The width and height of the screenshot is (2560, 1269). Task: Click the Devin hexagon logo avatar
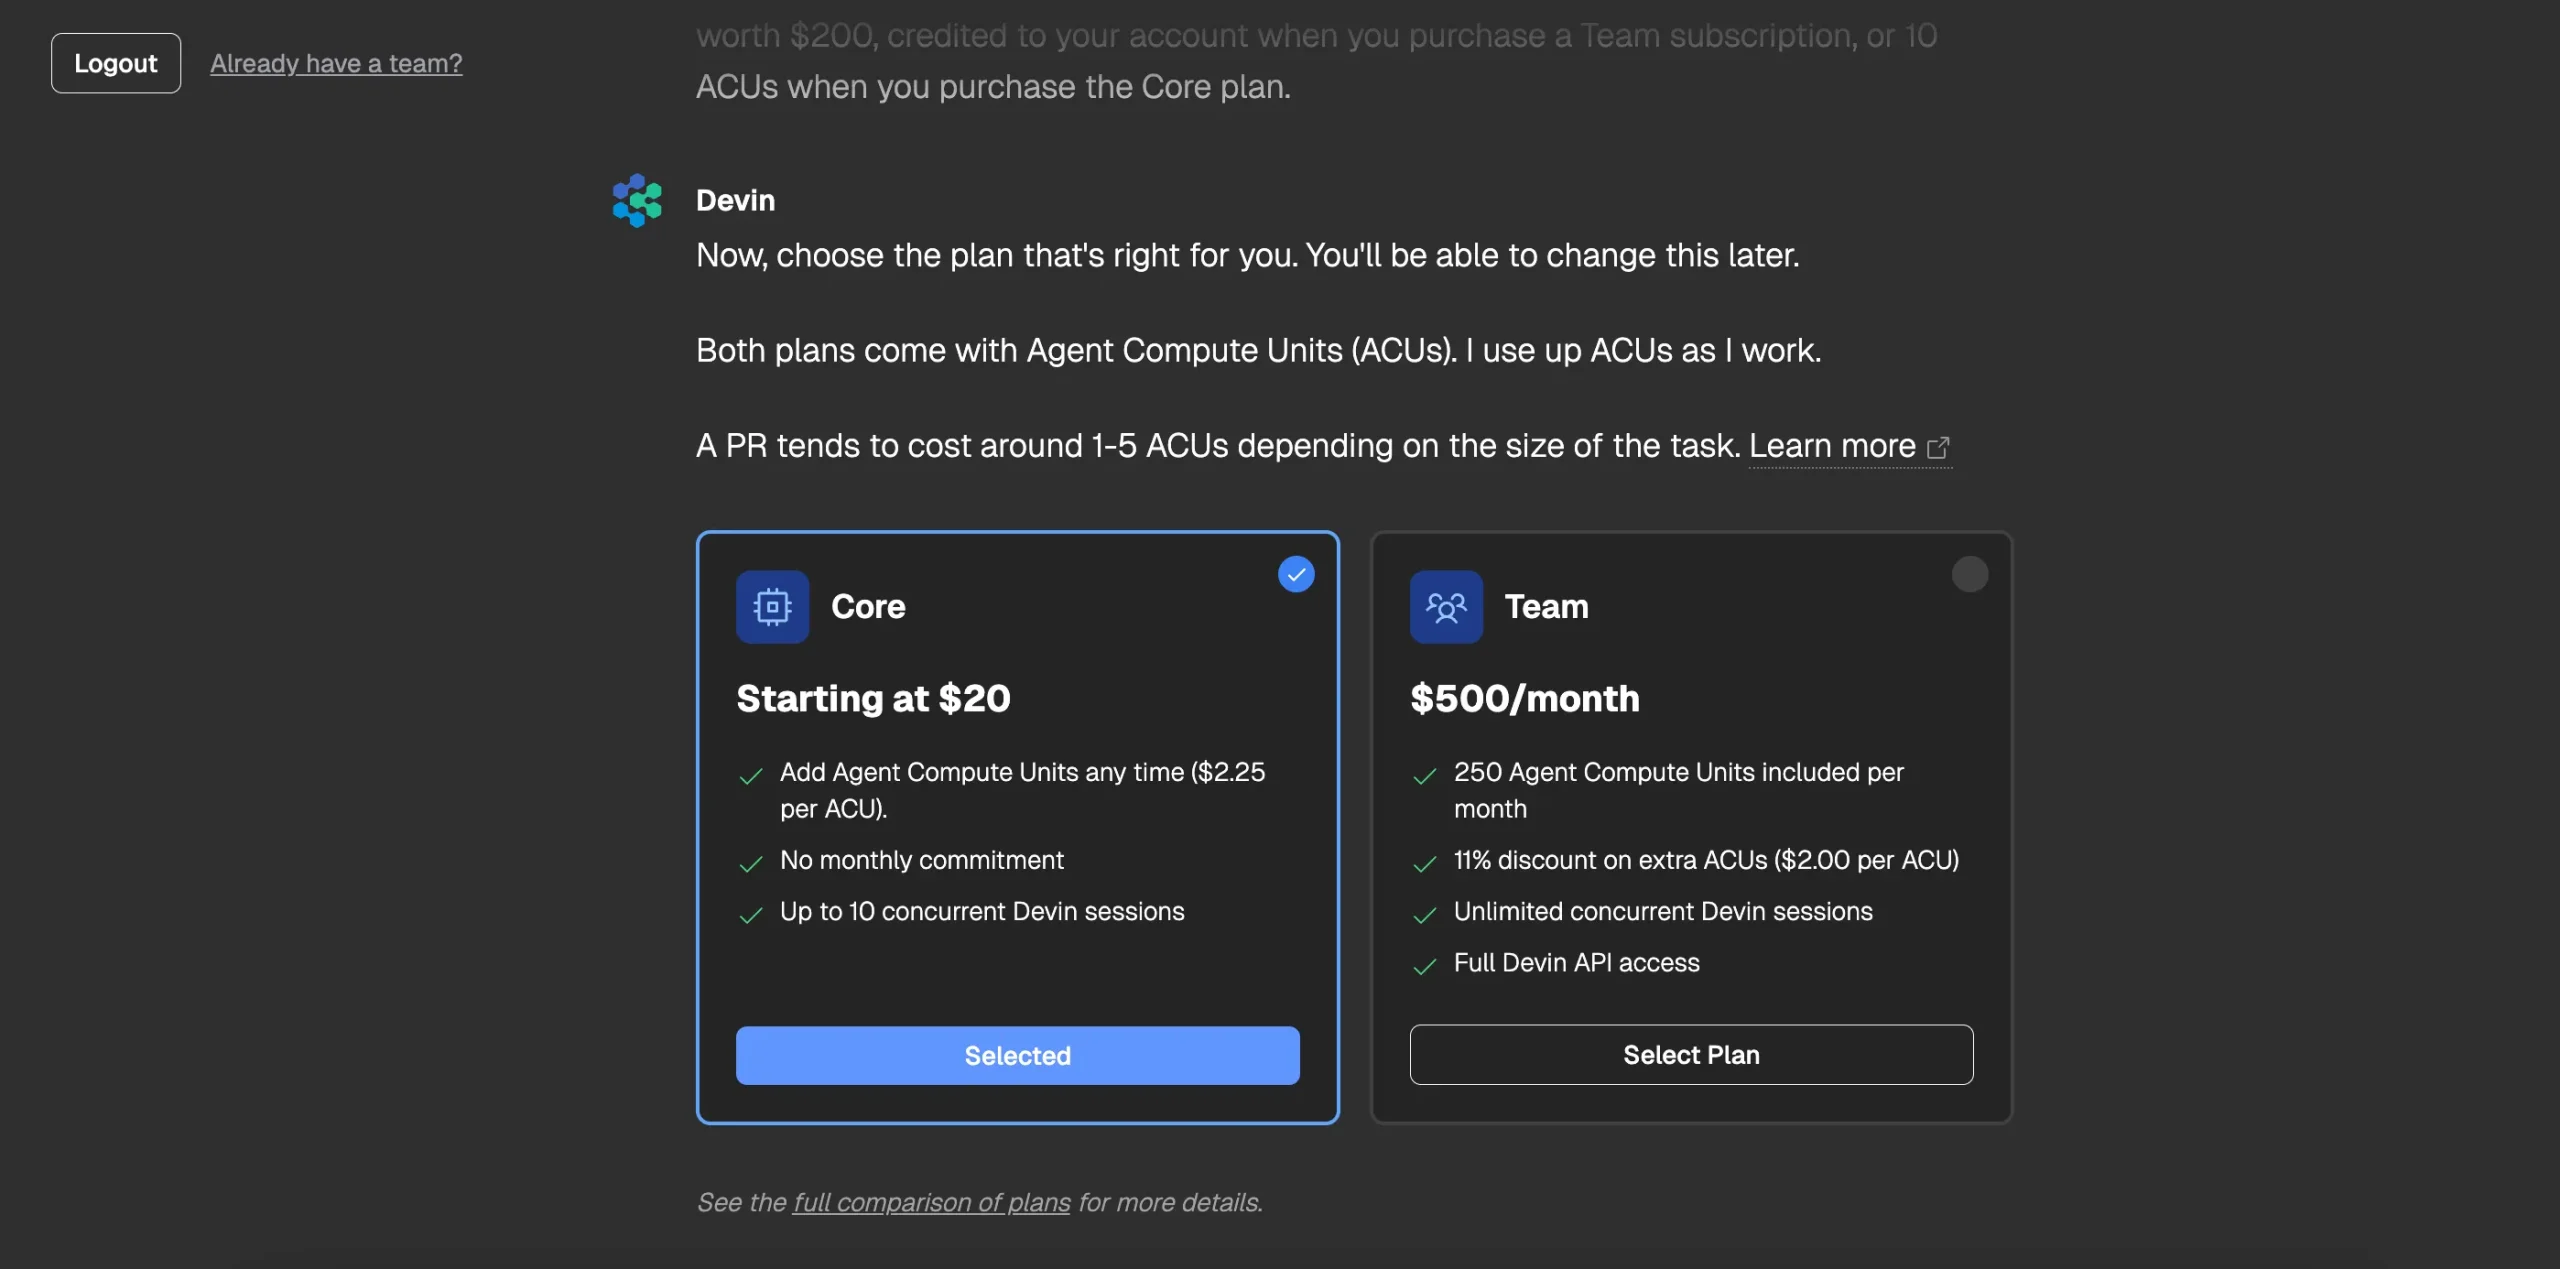pos(637,200)
